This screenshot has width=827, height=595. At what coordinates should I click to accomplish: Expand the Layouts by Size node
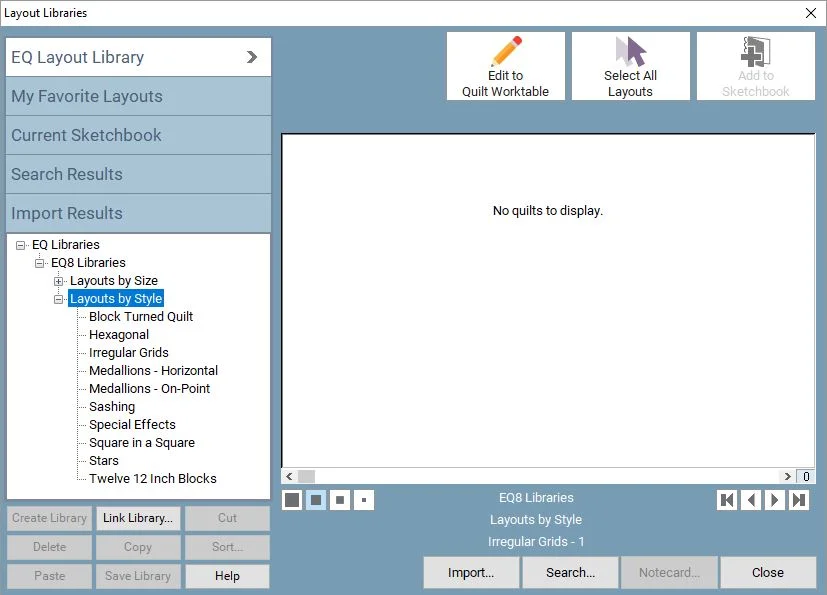[x=59, y=281]
